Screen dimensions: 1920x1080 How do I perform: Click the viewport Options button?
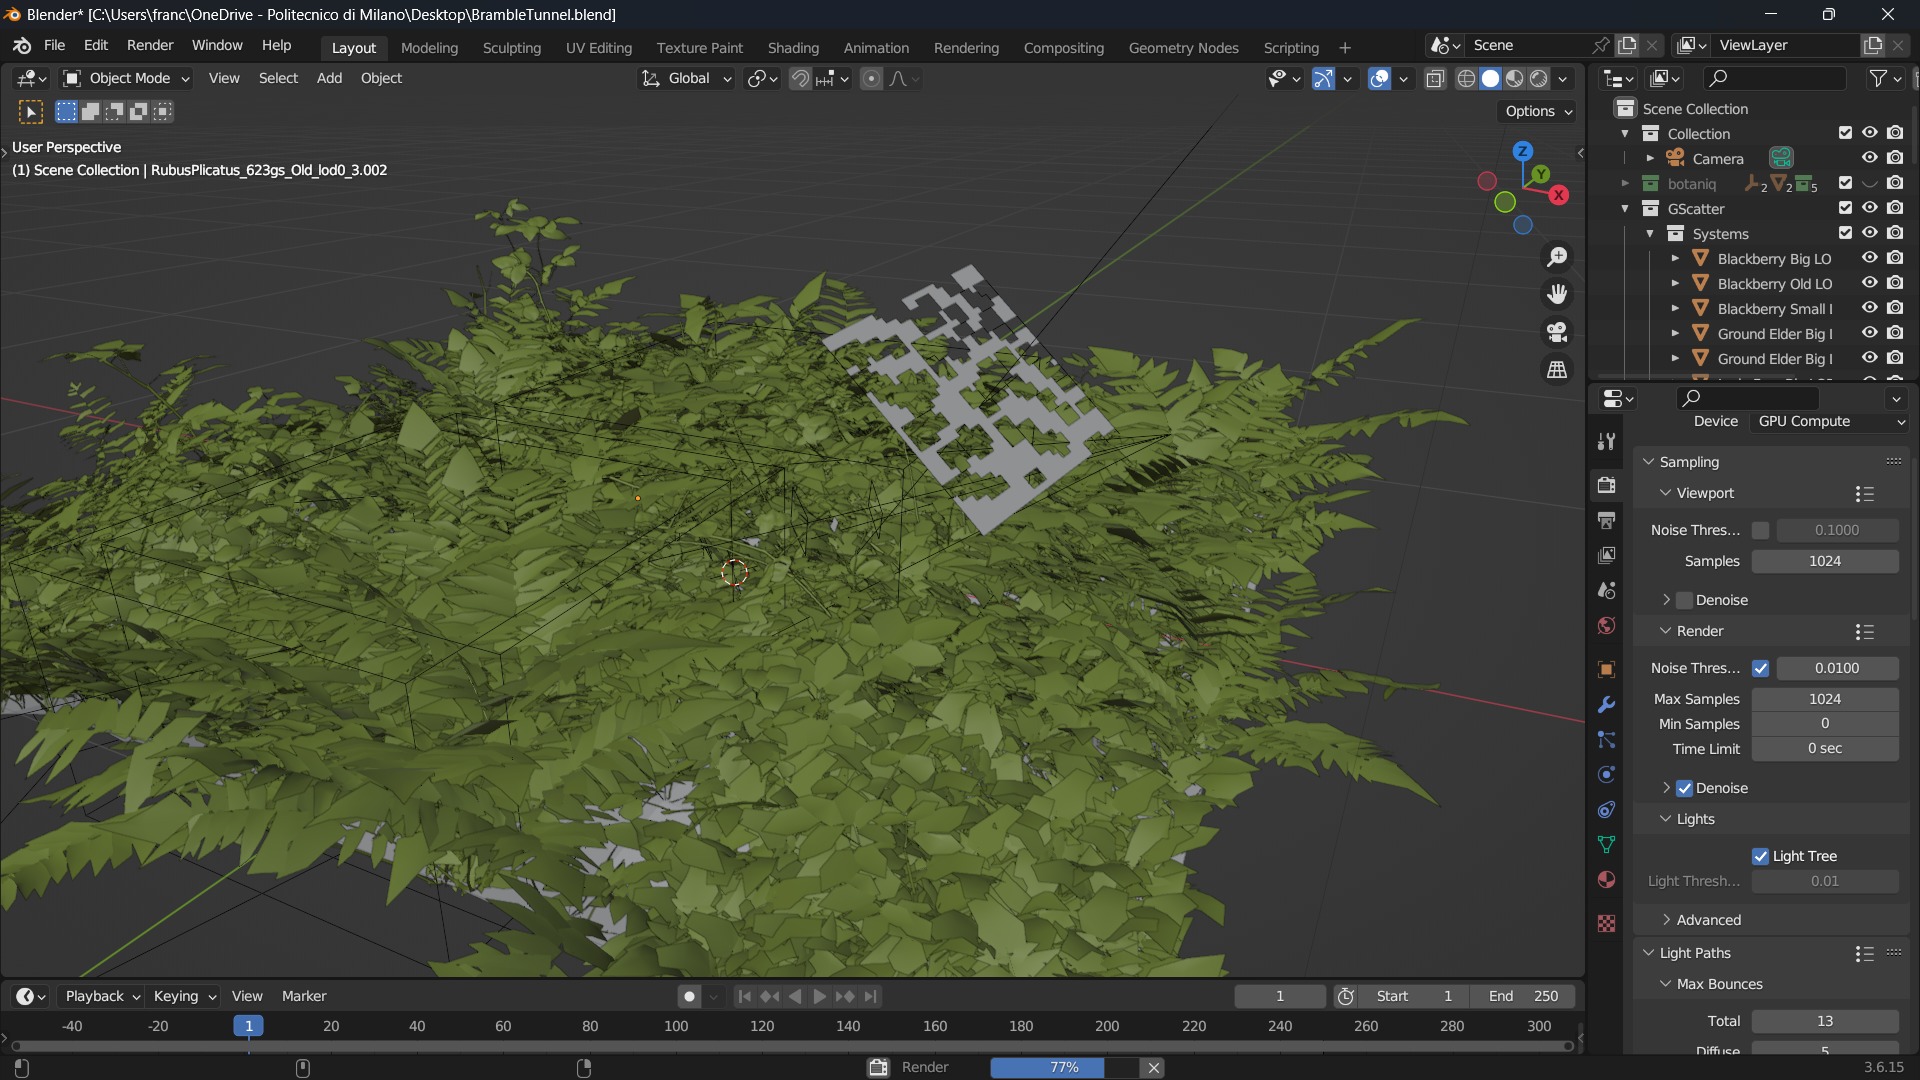click(1538, 111)
